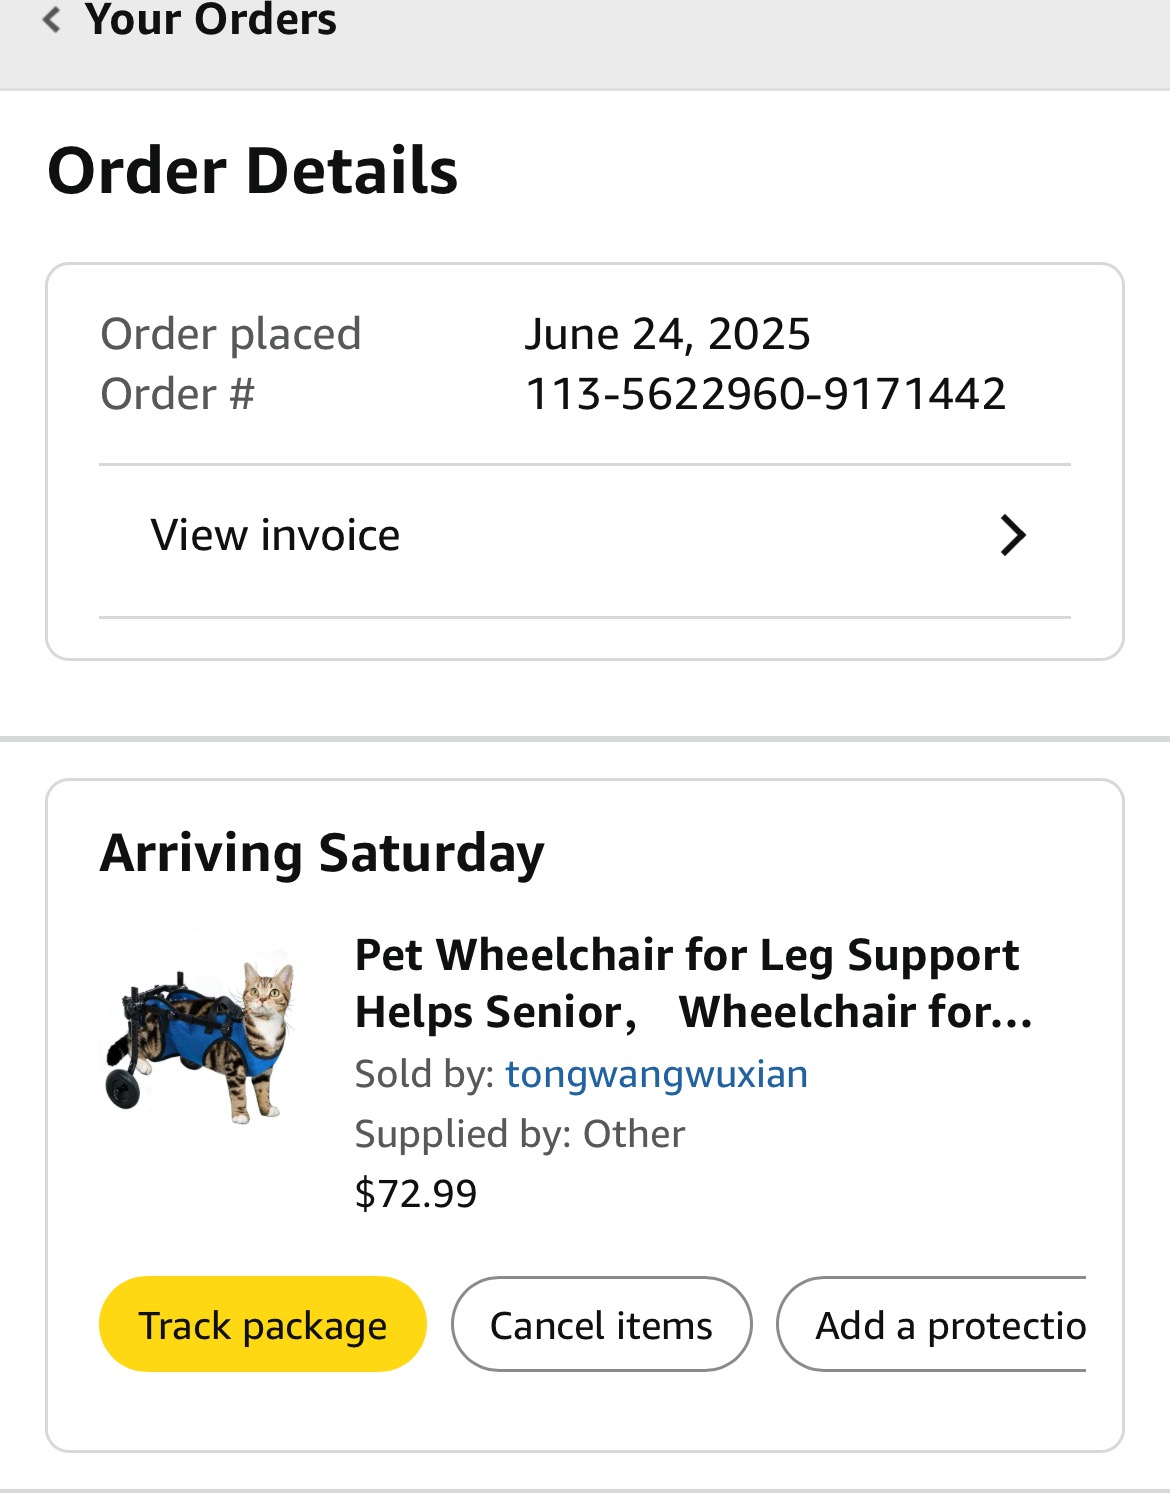Viewport: 1170px width, 1493px height.
Task: Open the pet wheelchair product thumbnail
Action: coord(201,1036)
